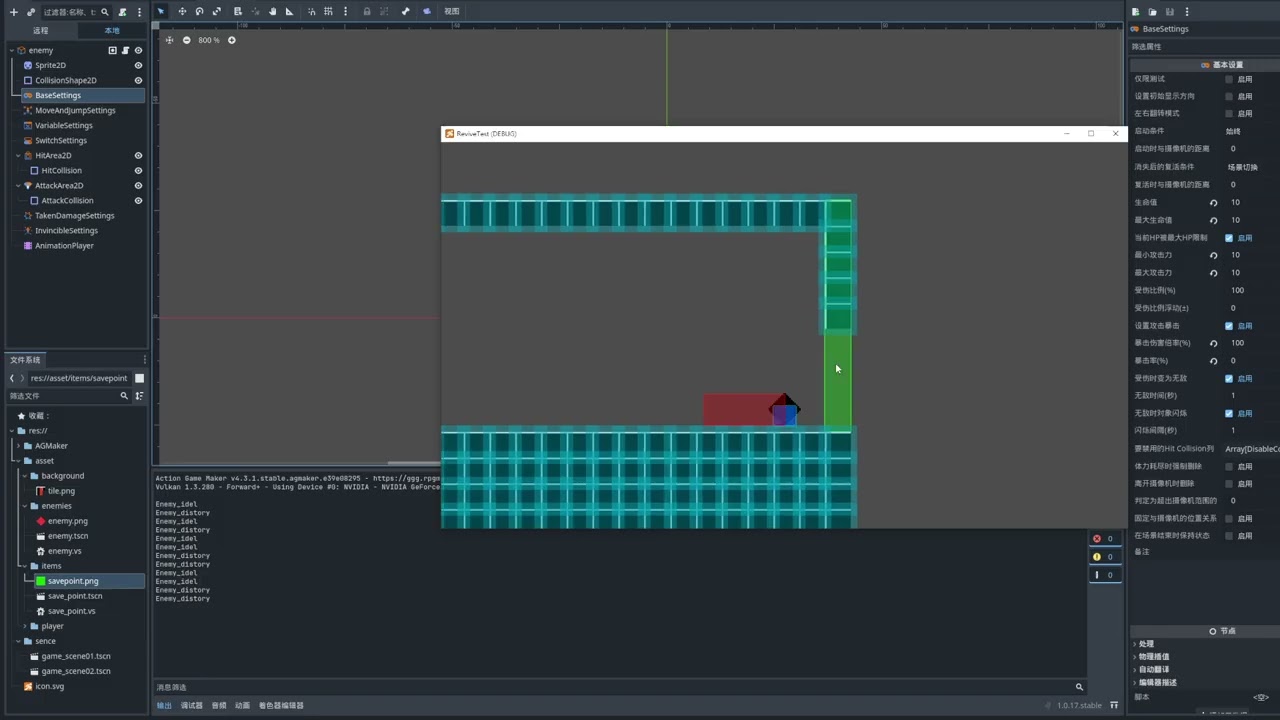Enable the 仅限测试 checkbox
This screenshot has width=1280, height=720.
pos(1229,79)
